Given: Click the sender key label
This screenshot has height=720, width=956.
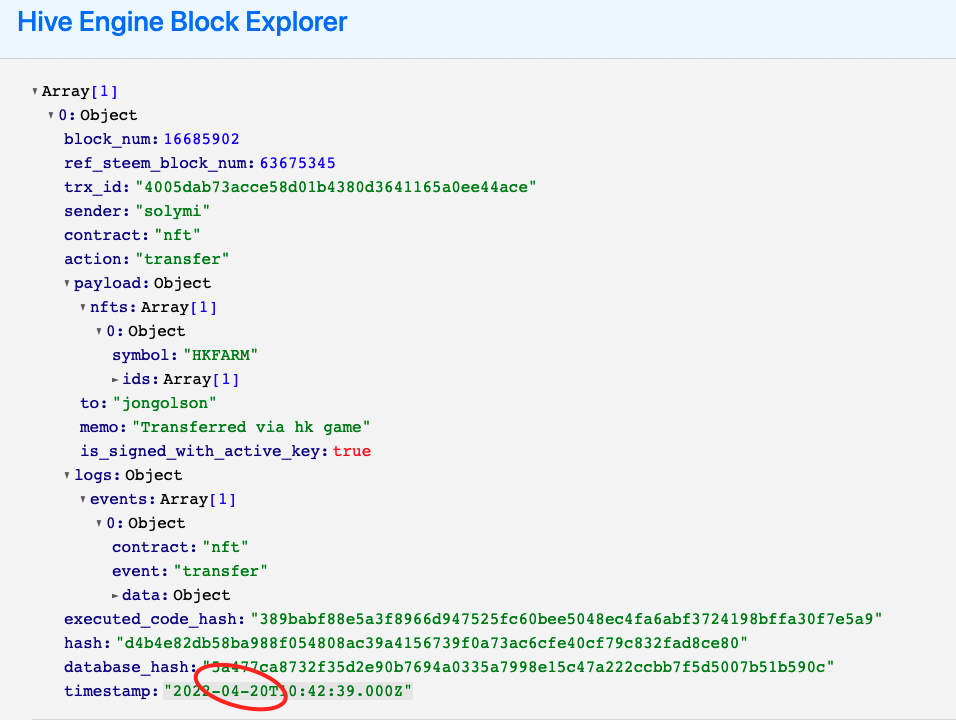Looking at the screenshot, I should coord(97,211).
